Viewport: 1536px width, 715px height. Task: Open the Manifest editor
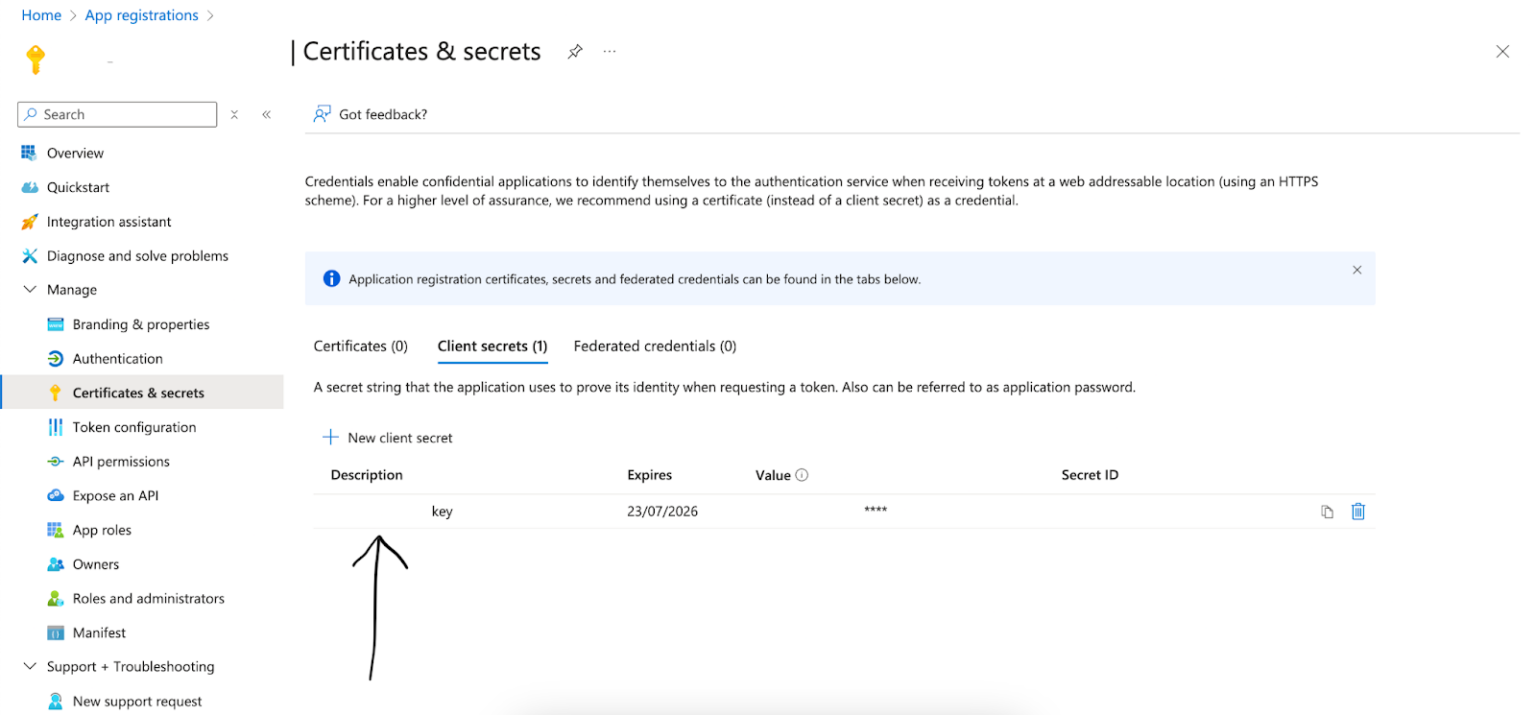55,632
